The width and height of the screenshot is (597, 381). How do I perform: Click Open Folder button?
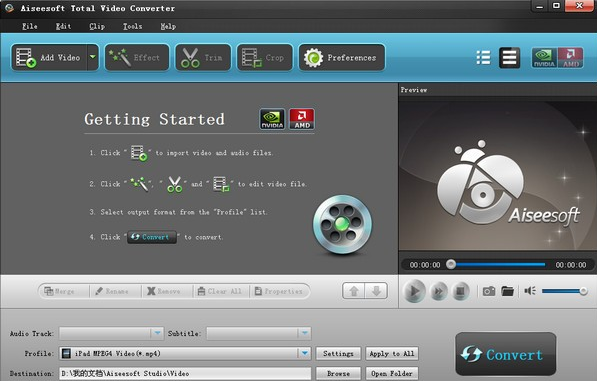(392, 373)
